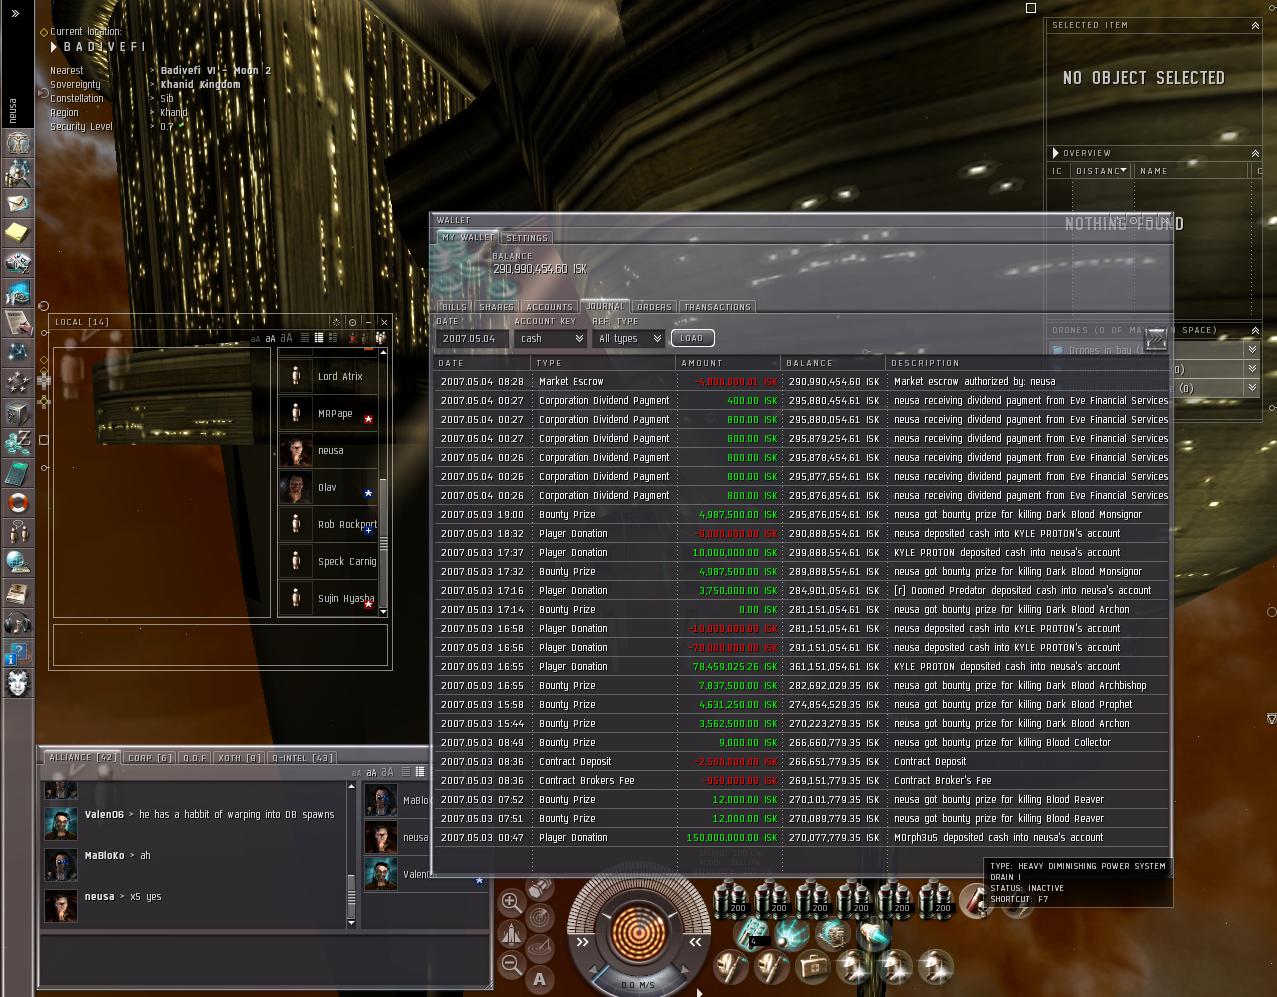Click Olav in Local member list
Image resolution: width=1277 pixels, height=997 pixels.
(x=327, y=487)
